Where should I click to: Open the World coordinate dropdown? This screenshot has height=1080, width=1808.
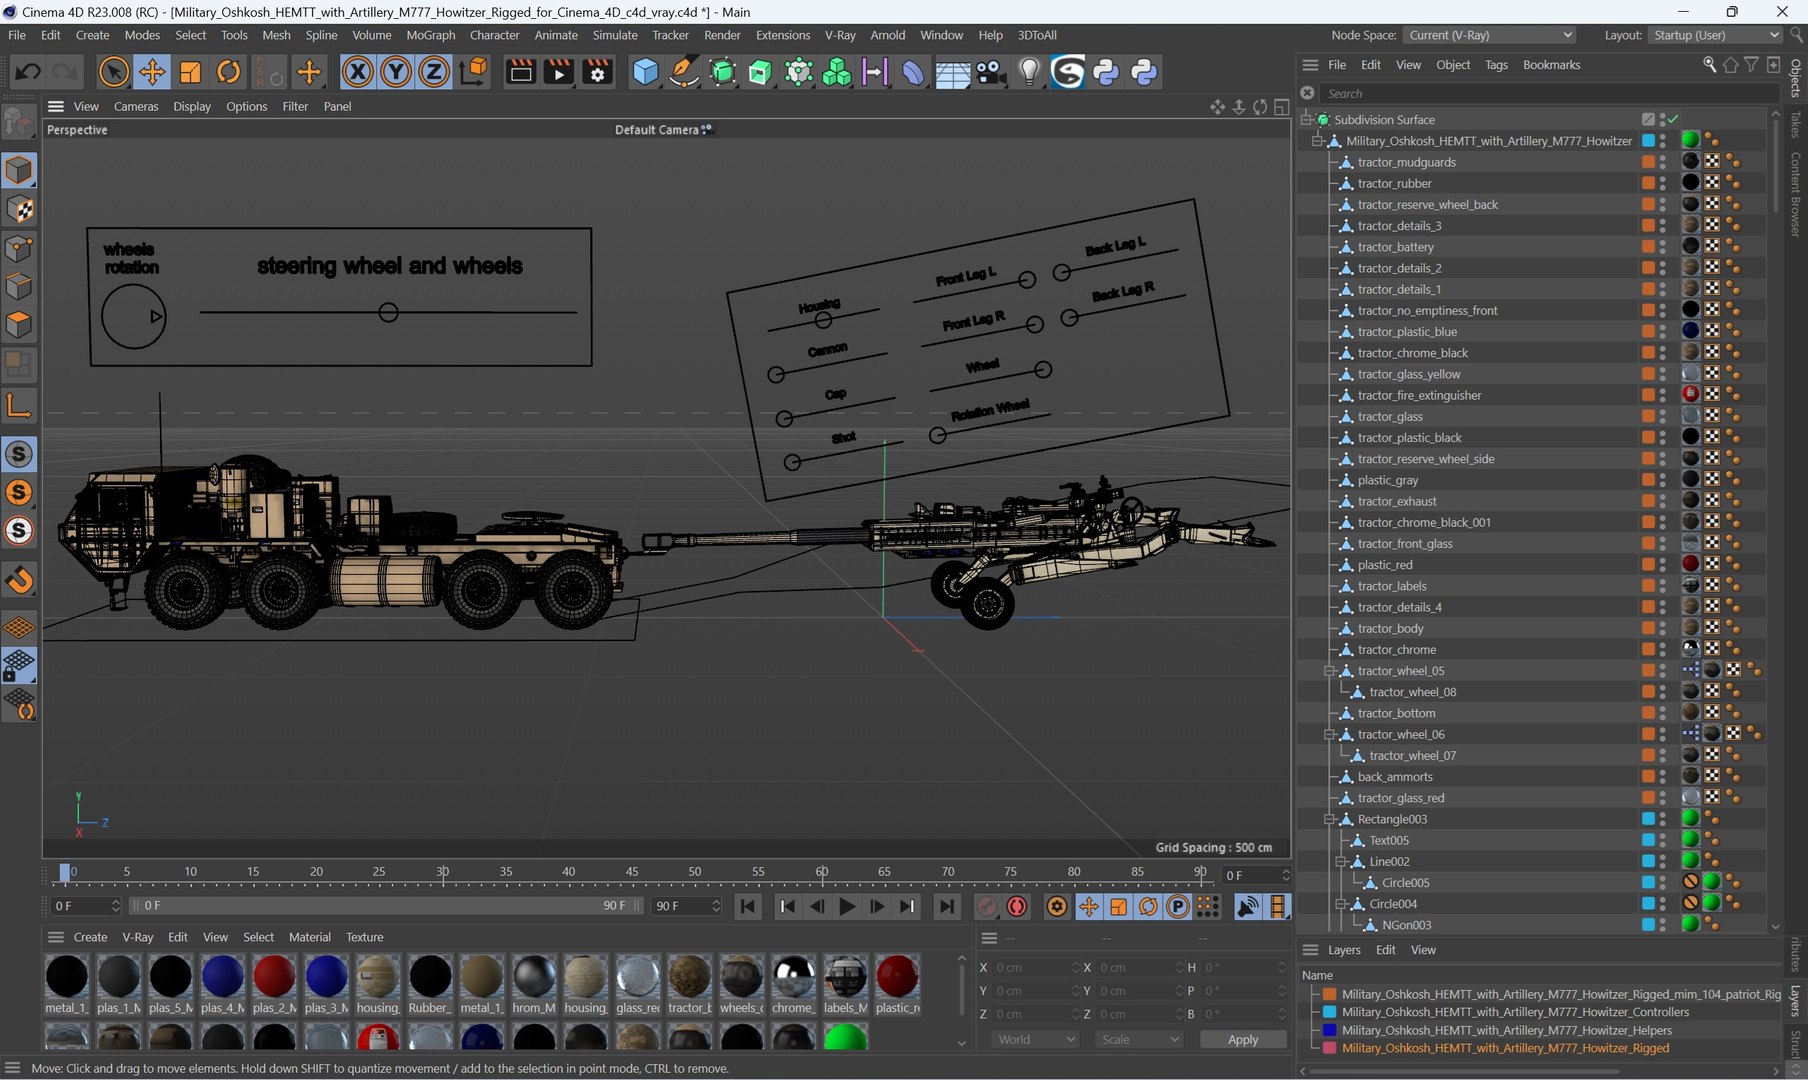point(1036,1040)
